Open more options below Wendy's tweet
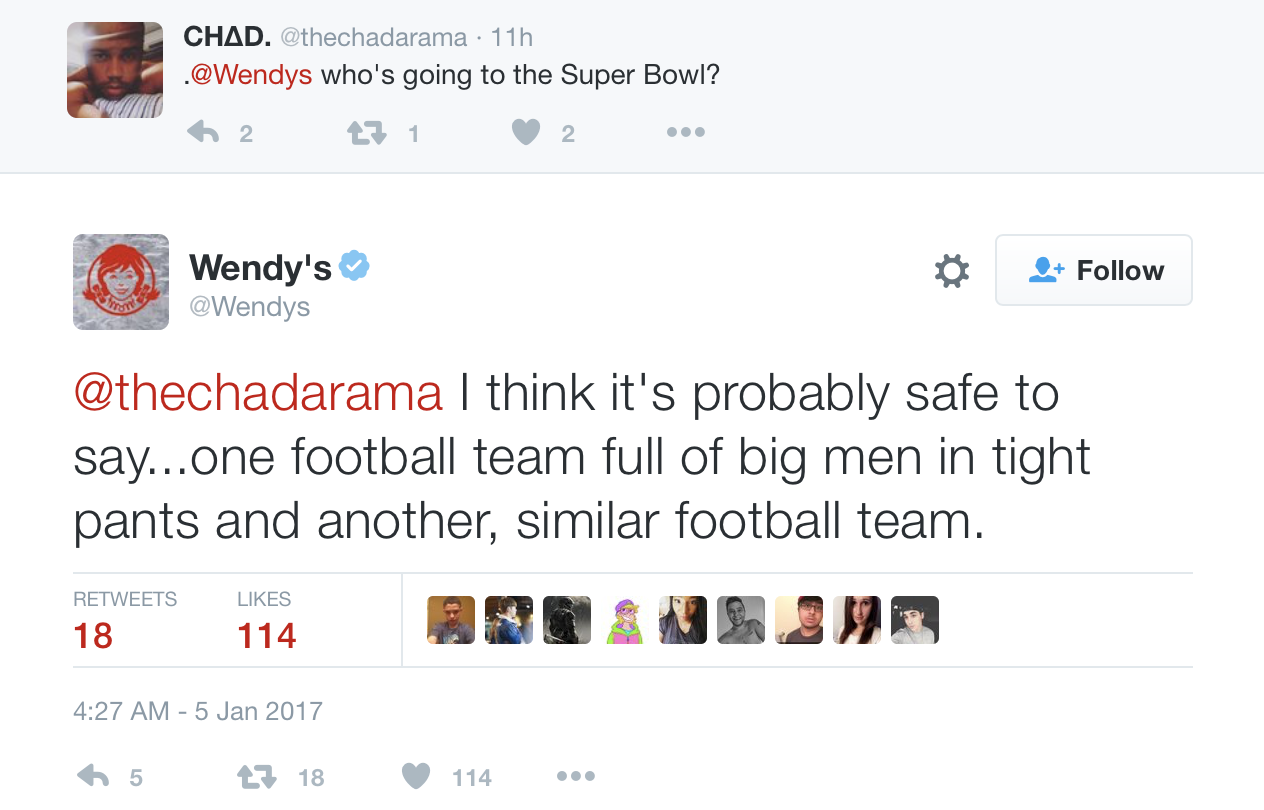 [x=575, y=776]
